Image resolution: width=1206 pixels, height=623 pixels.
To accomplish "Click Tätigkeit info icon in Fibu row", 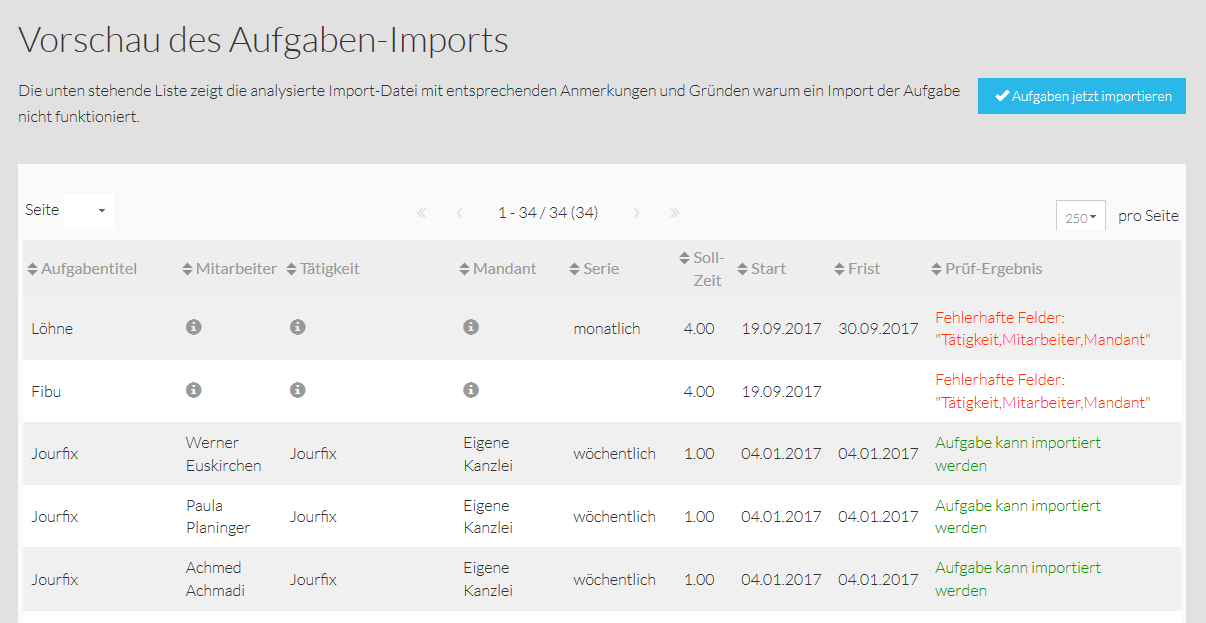I will coord(298,390).
